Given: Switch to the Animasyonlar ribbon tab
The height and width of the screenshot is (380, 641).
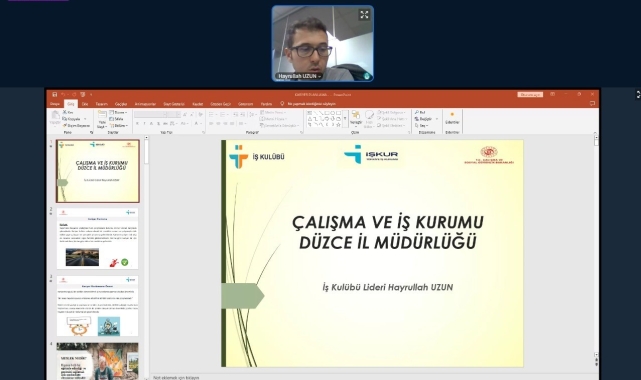Looking at the screenshot, I should click(145, 104).
